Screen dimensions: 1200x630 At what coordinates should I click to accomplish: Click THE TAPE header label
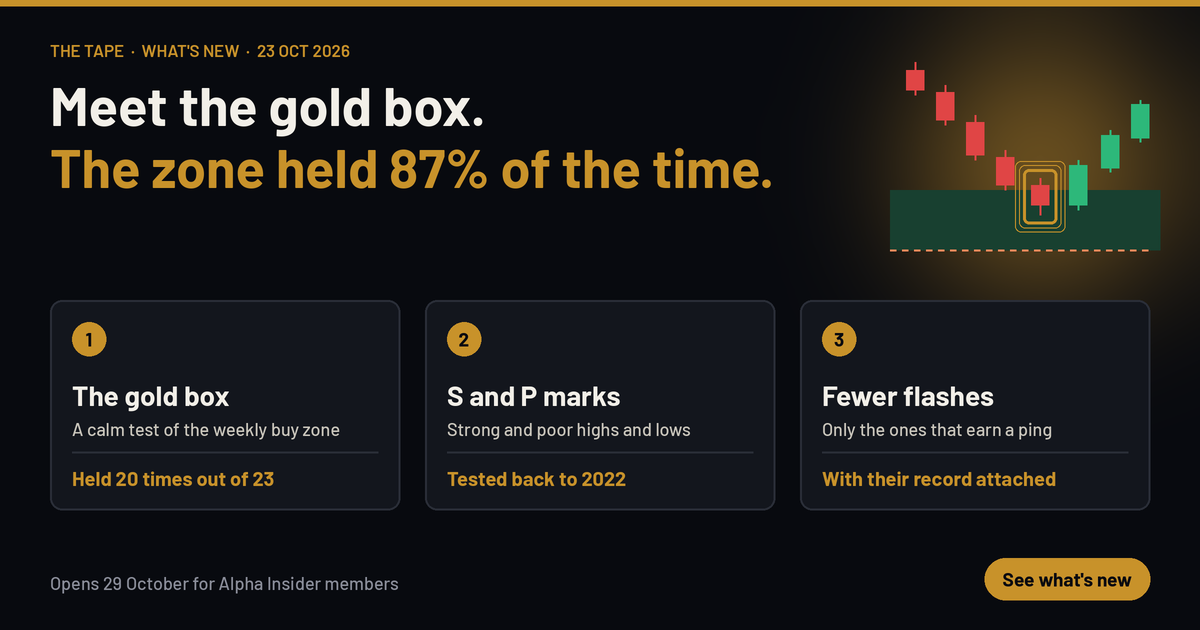[87, 51]
